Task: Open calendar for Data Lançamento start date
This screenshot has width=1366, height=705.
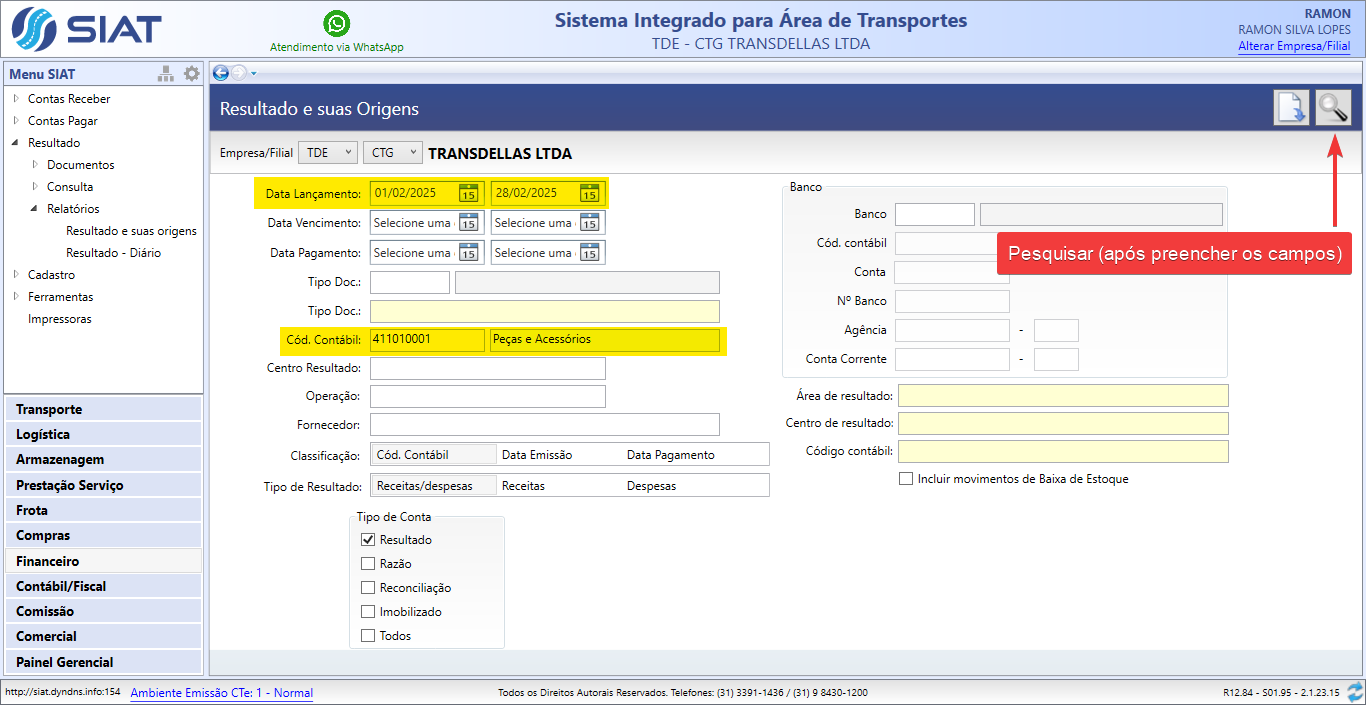Action: pos(468,193)
